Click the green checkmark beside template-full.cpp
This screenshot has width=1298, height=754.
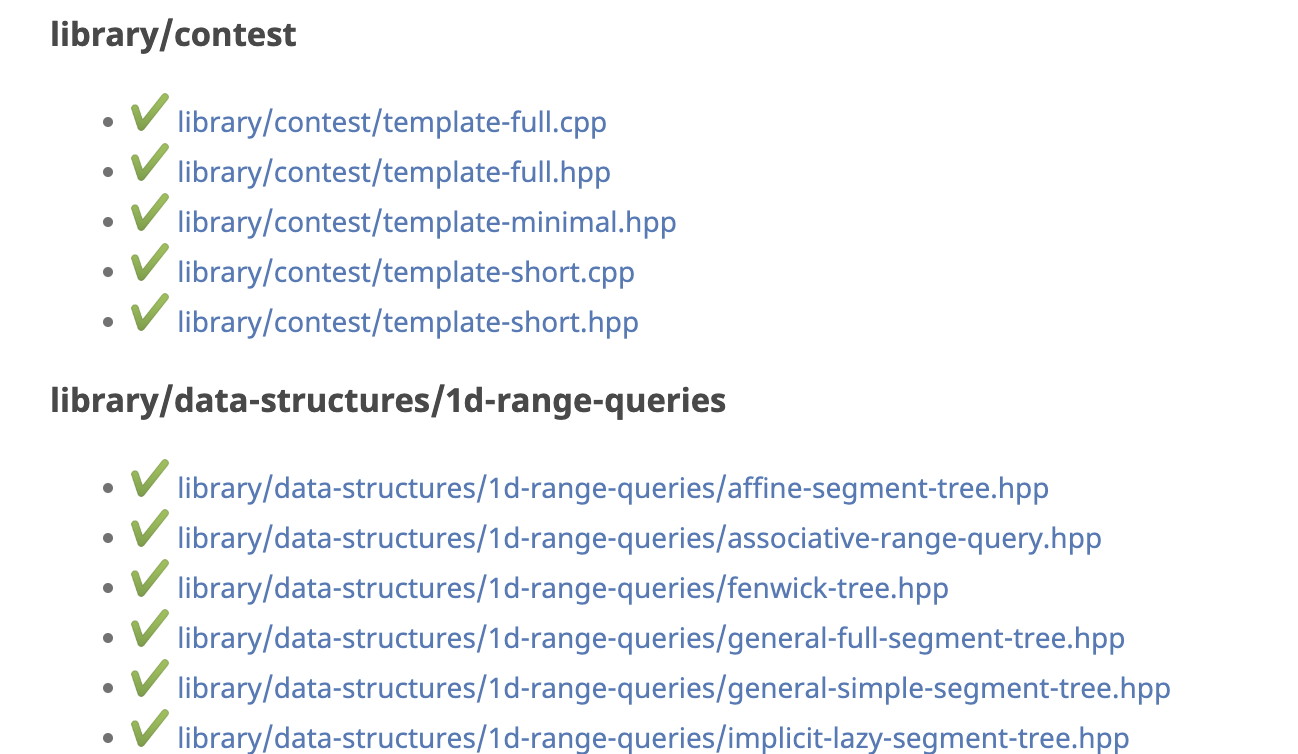(x=148, y=116)
